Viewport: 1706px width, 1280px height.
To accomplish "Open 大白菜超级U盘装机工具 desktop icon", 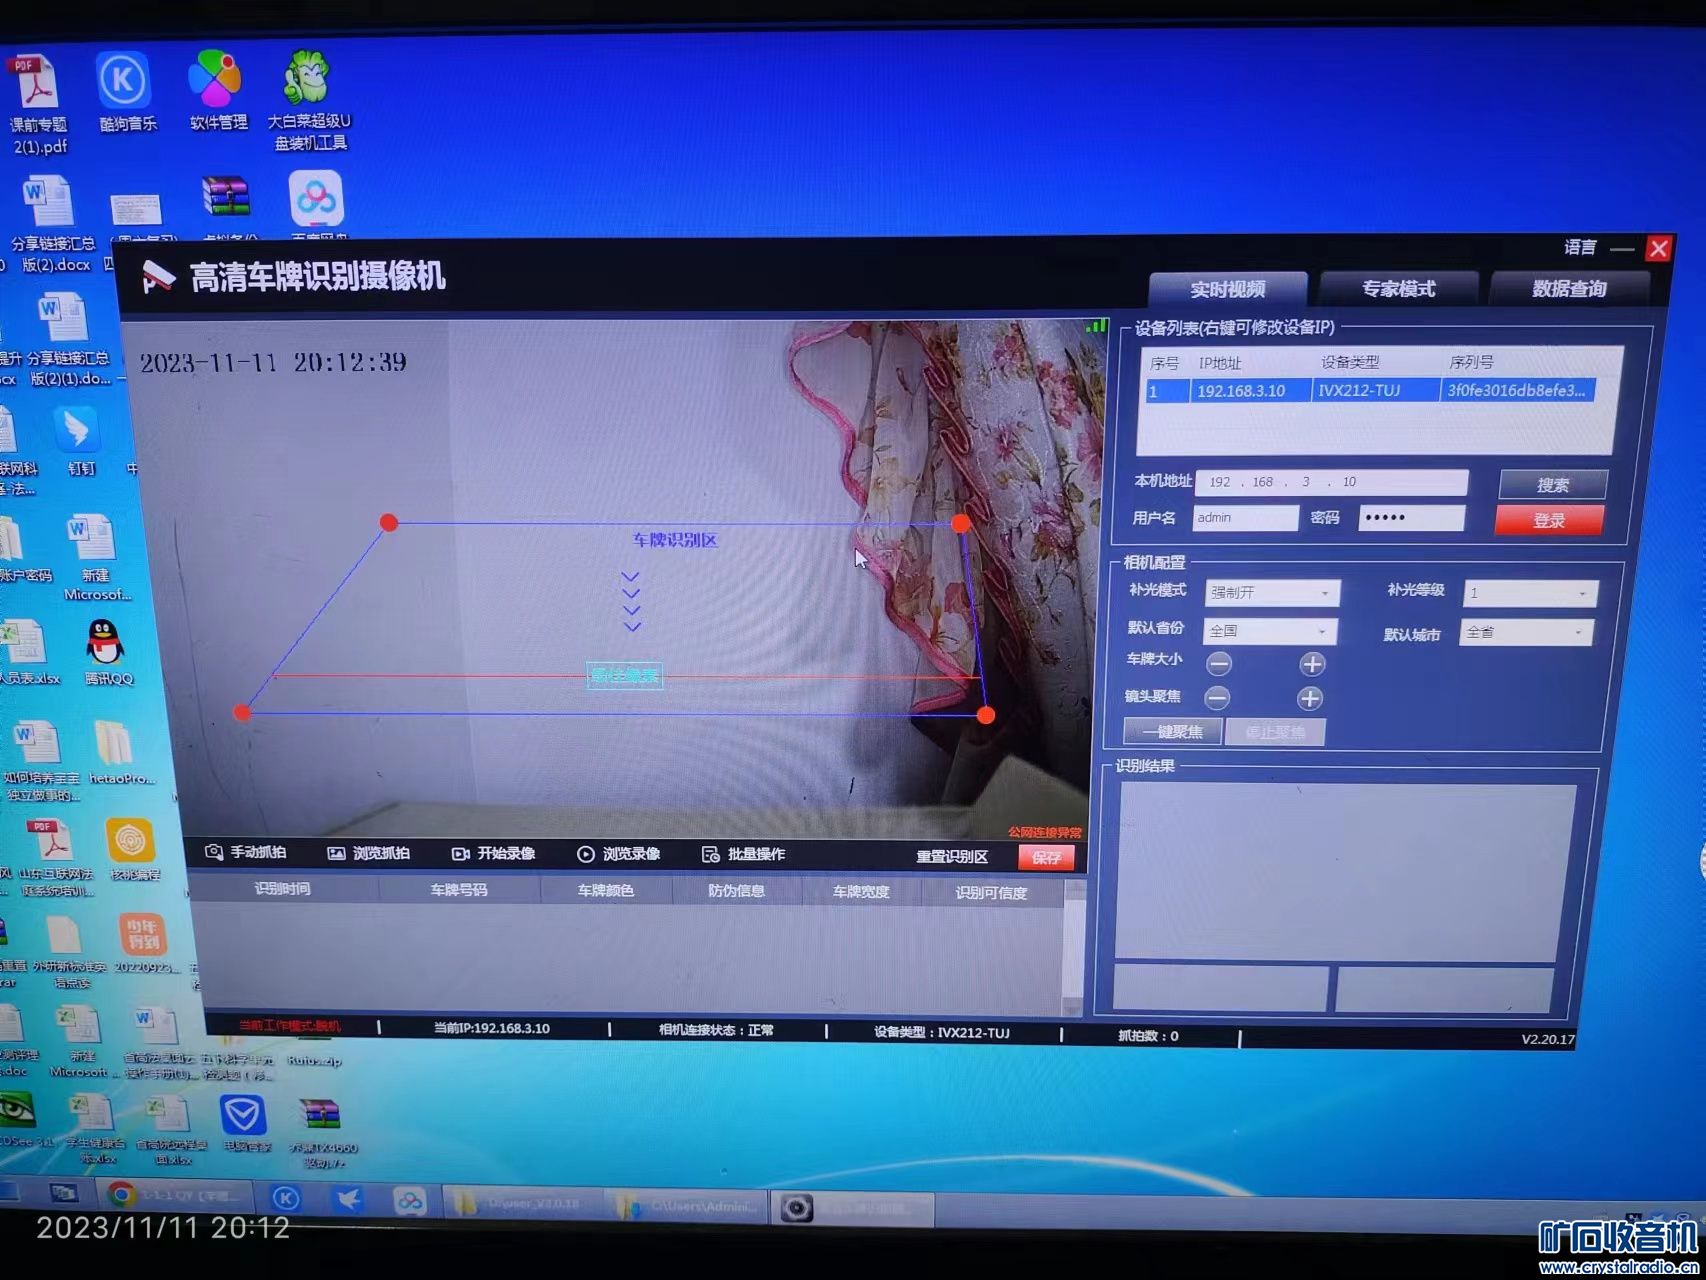I will tap(309, 101).
